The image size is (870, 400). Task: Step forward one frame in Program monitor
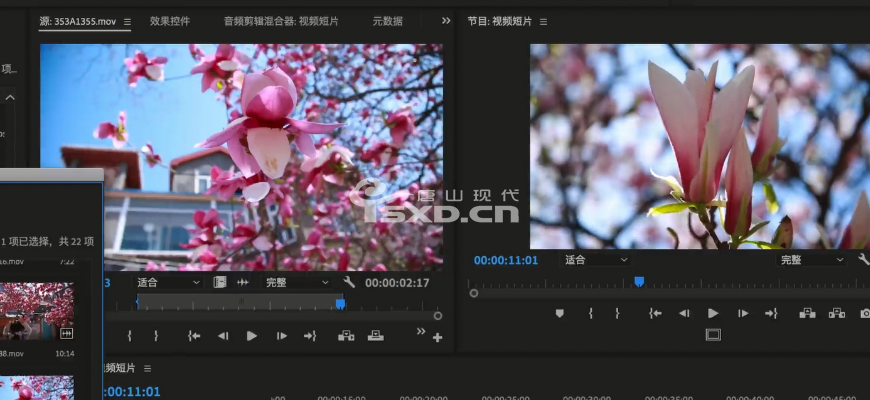(x=743, y=313)
